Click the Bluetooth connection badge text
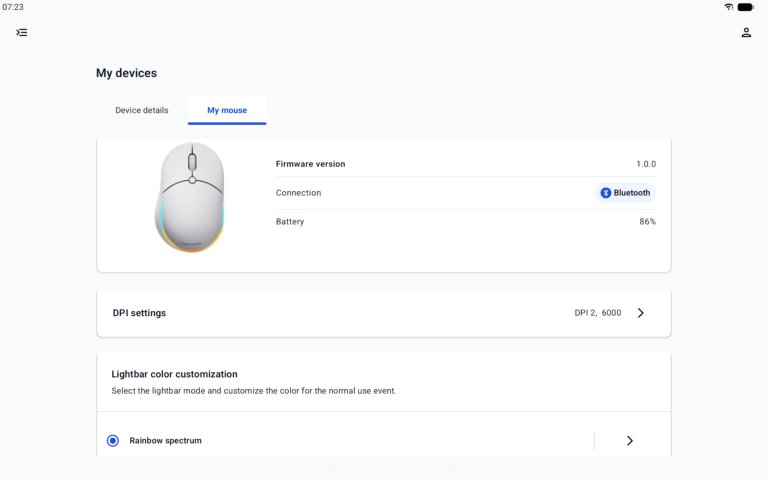 (x=632, y=193)
